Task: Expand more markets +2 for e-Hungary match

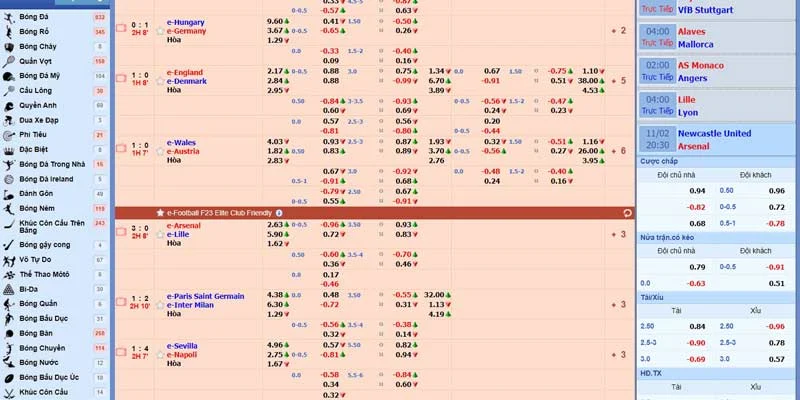Action: [x=617, y=30]
